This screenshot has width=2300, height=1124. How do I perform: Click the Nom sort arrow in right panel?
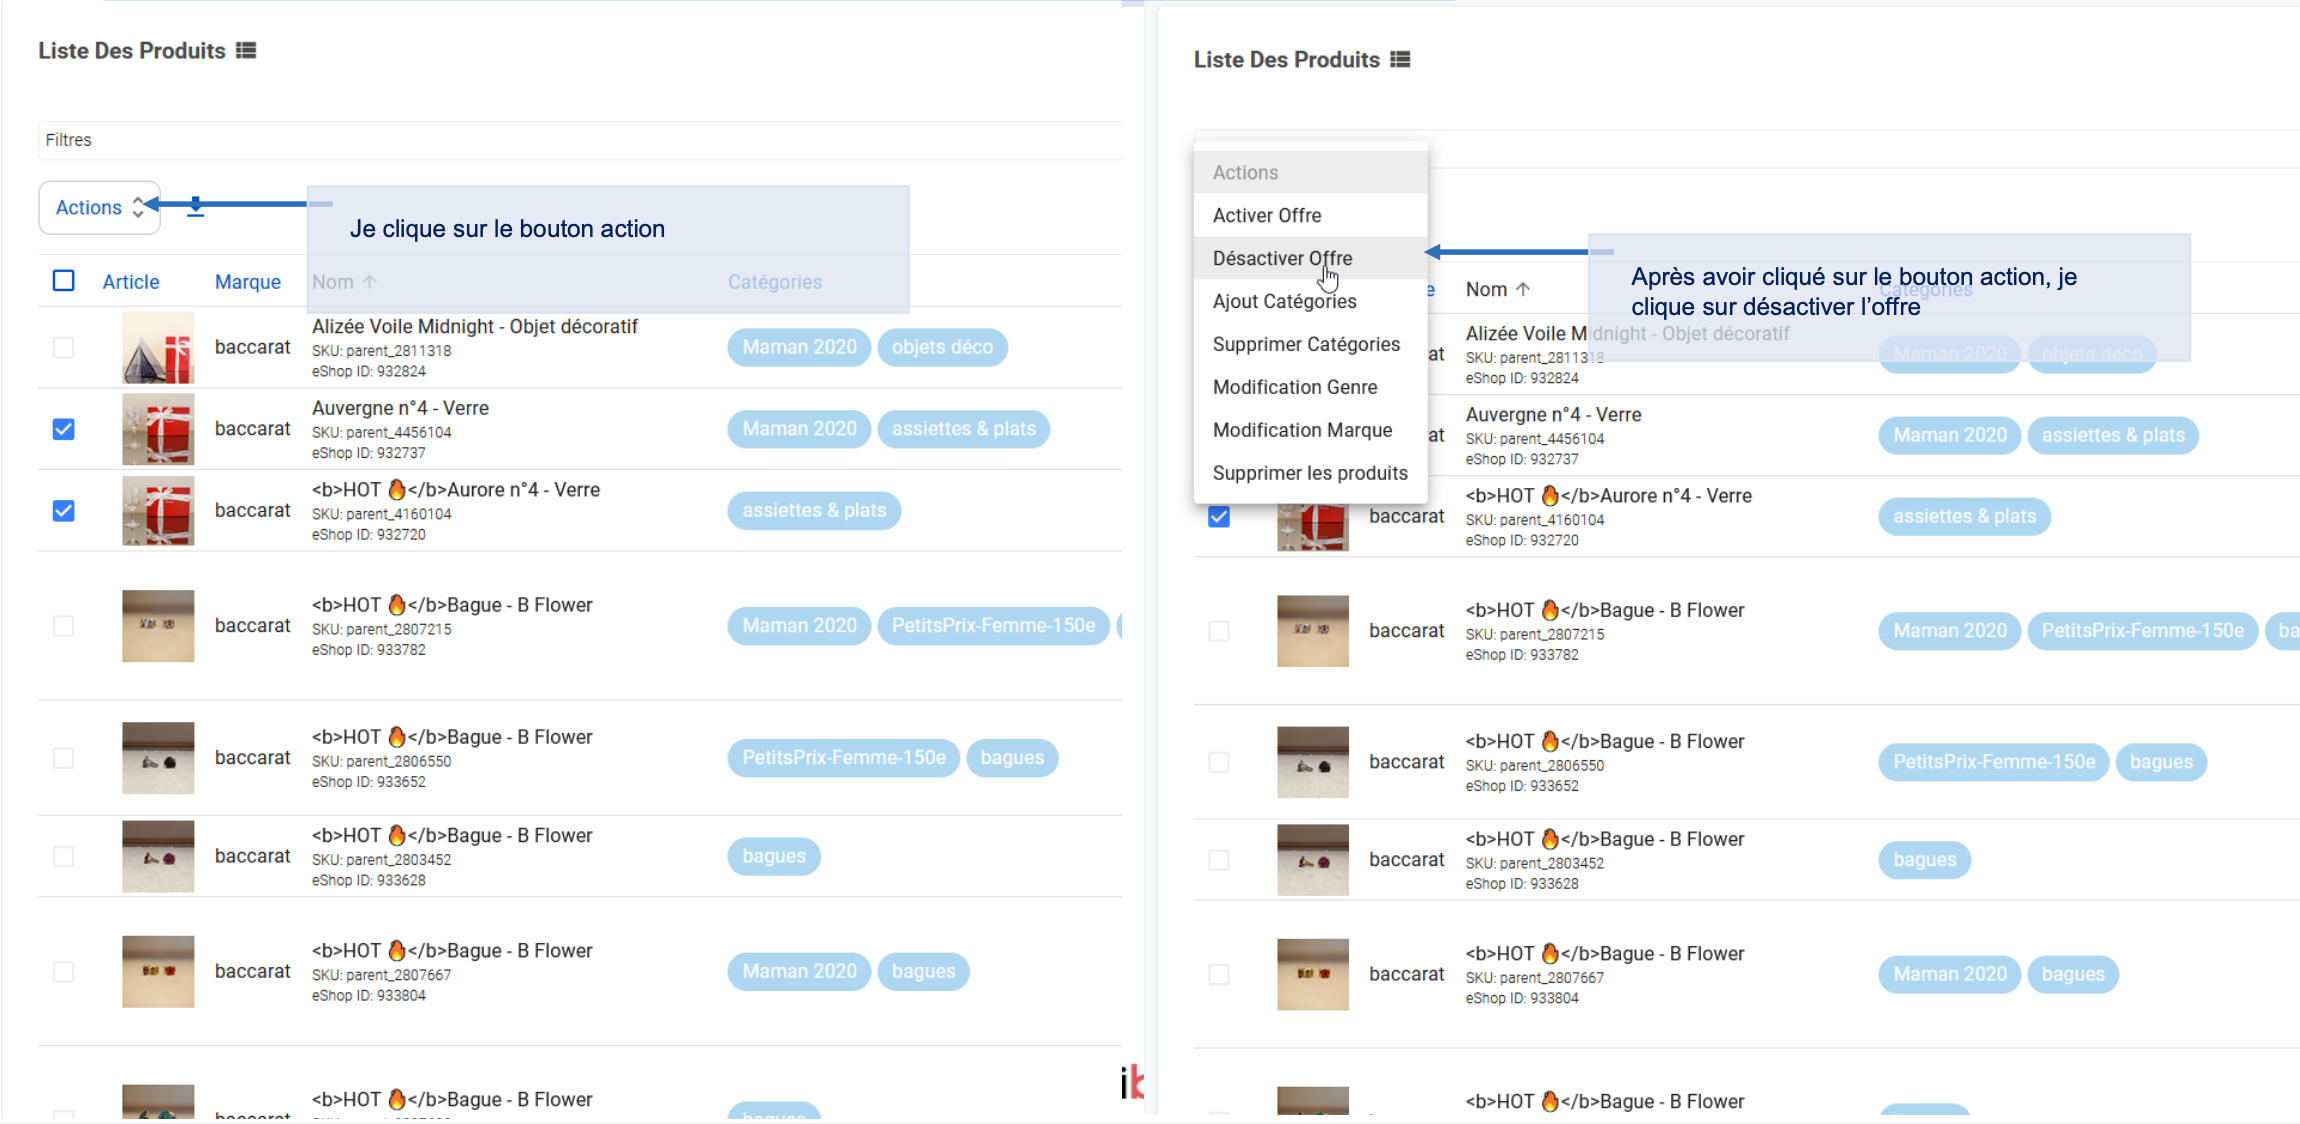click(x=1523, y=289)
